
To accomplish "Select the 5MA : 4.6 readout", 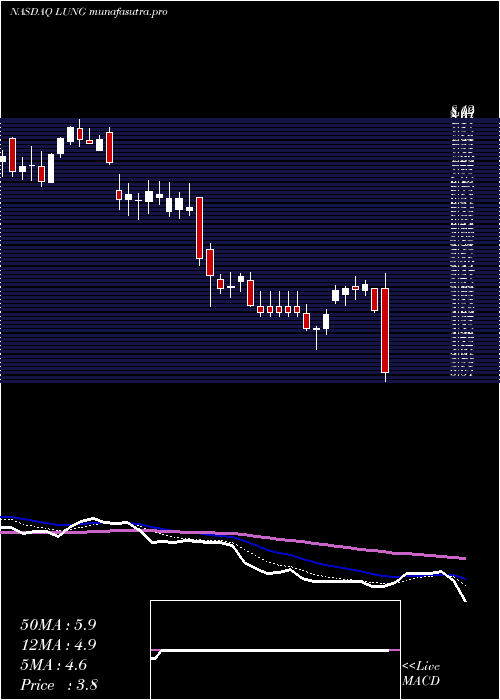I will click(54, 665).
